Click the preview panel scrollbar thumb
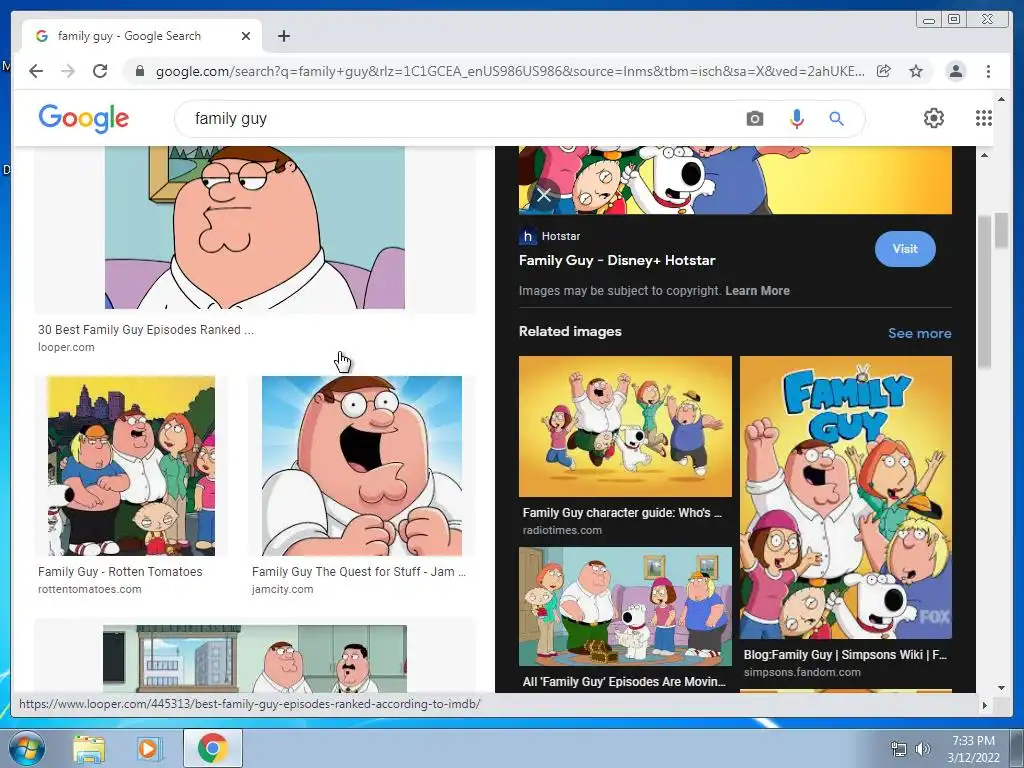The height and width of the screenshot is (768, 1024). click(984, 291)
